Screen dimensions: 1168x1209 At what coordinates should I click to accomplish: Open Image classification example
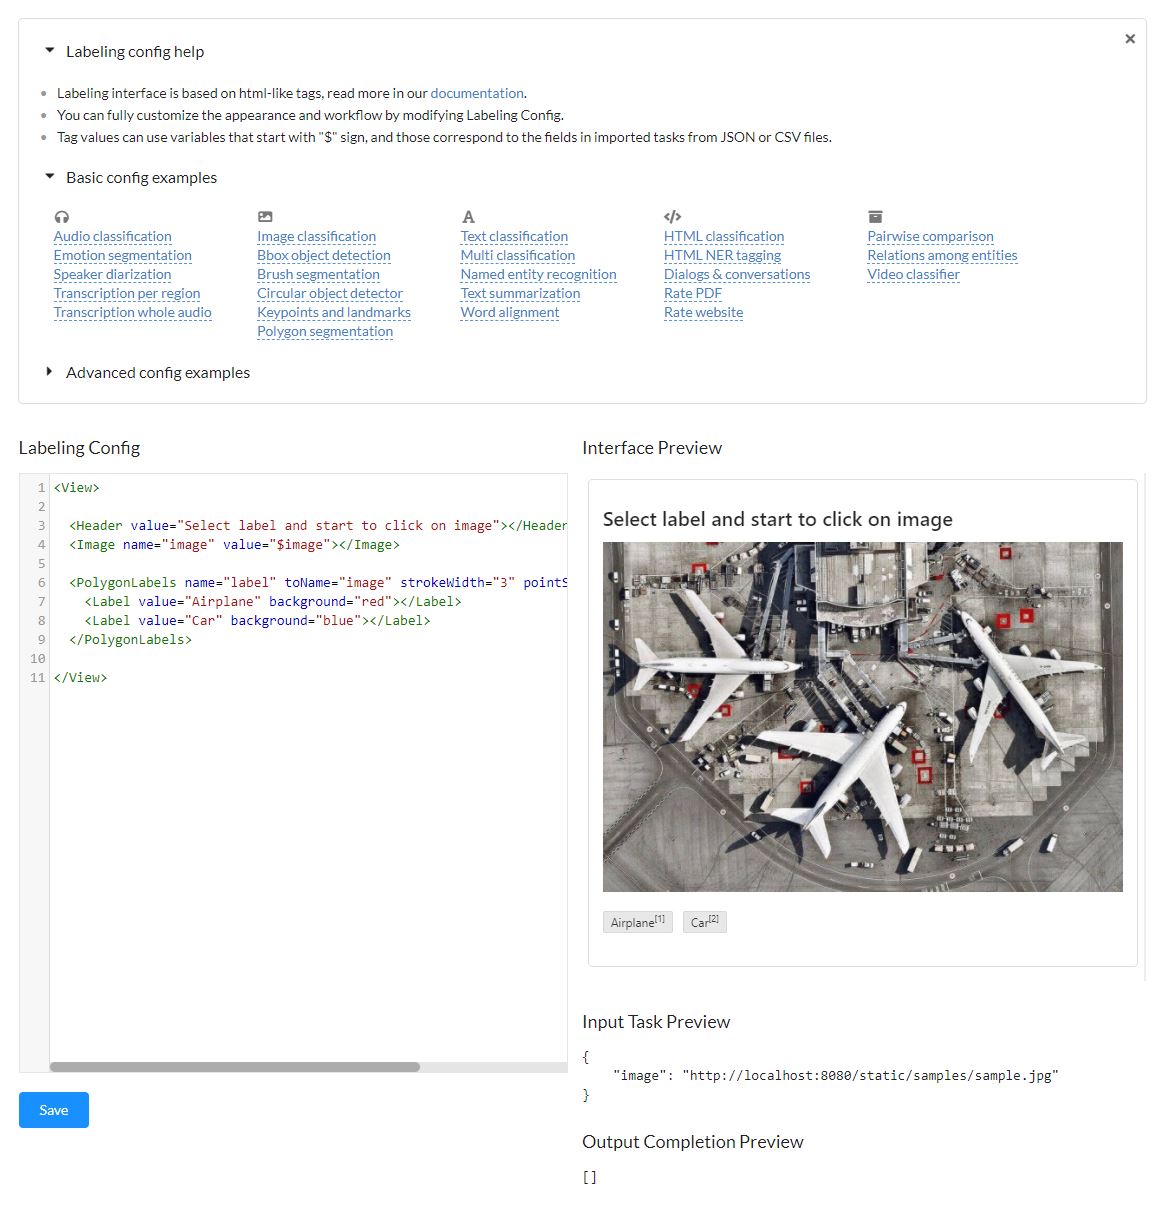316,237
